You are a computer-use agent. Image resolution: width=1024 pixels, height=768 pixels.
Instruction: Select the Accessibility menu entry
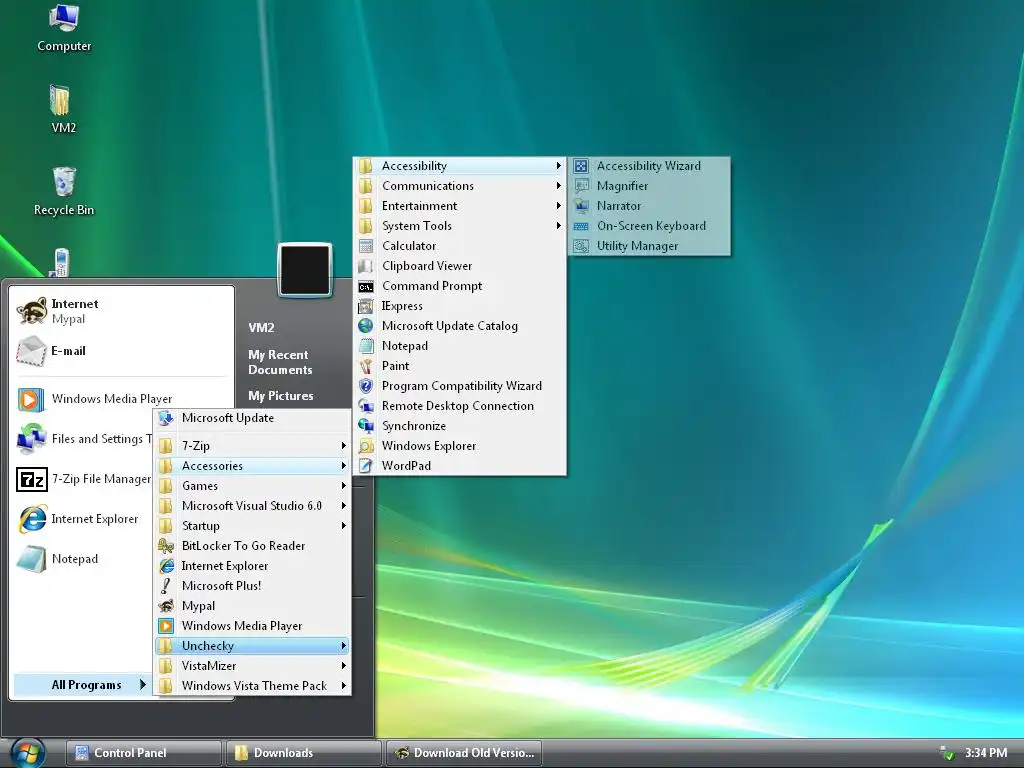click(460, 166)
